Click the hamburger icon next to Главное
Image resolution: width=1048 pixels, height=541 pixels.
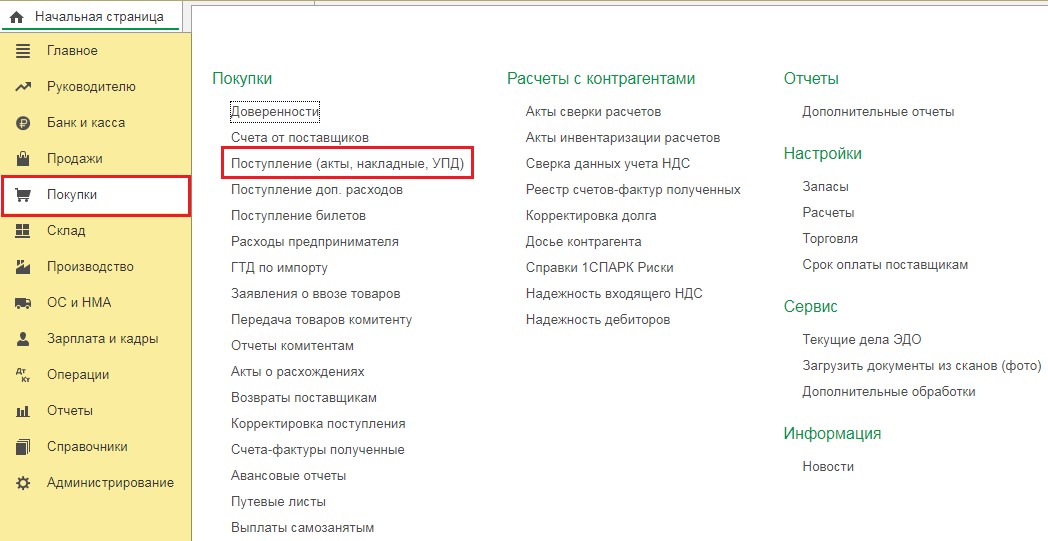pos(23,51)
